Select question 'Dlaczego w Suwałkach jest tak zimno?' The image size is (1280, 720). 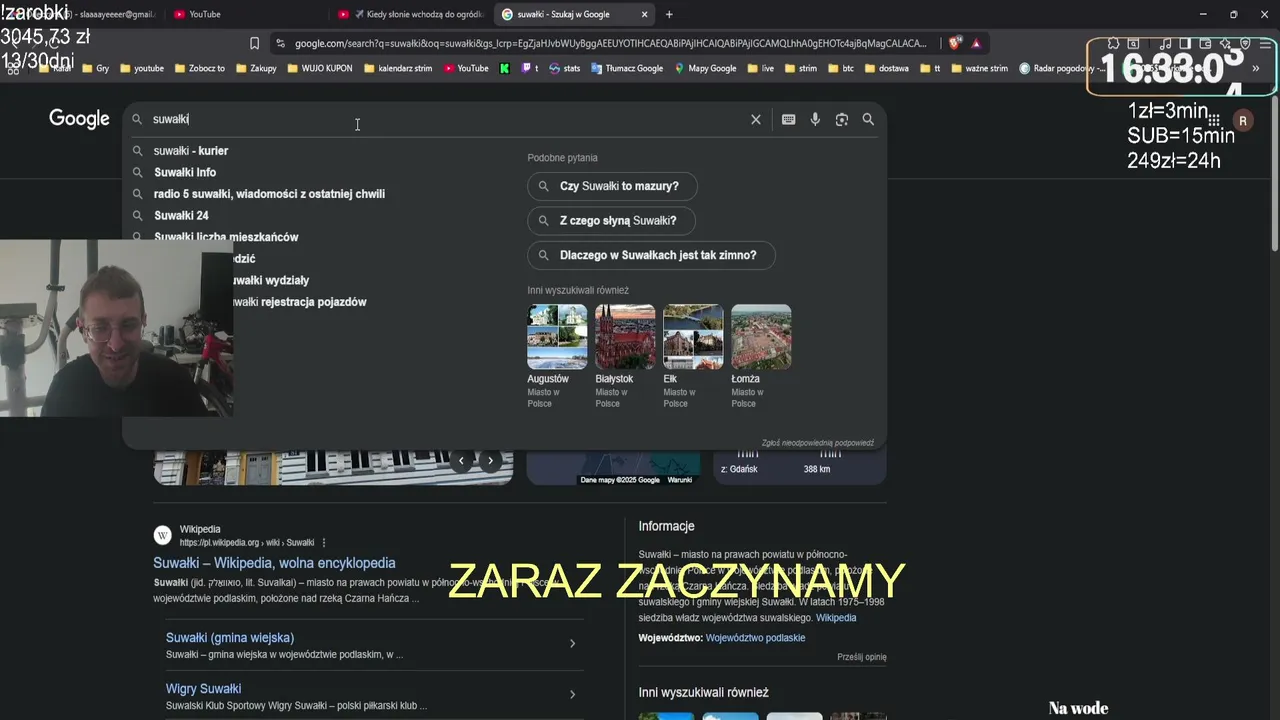(651, 255)
